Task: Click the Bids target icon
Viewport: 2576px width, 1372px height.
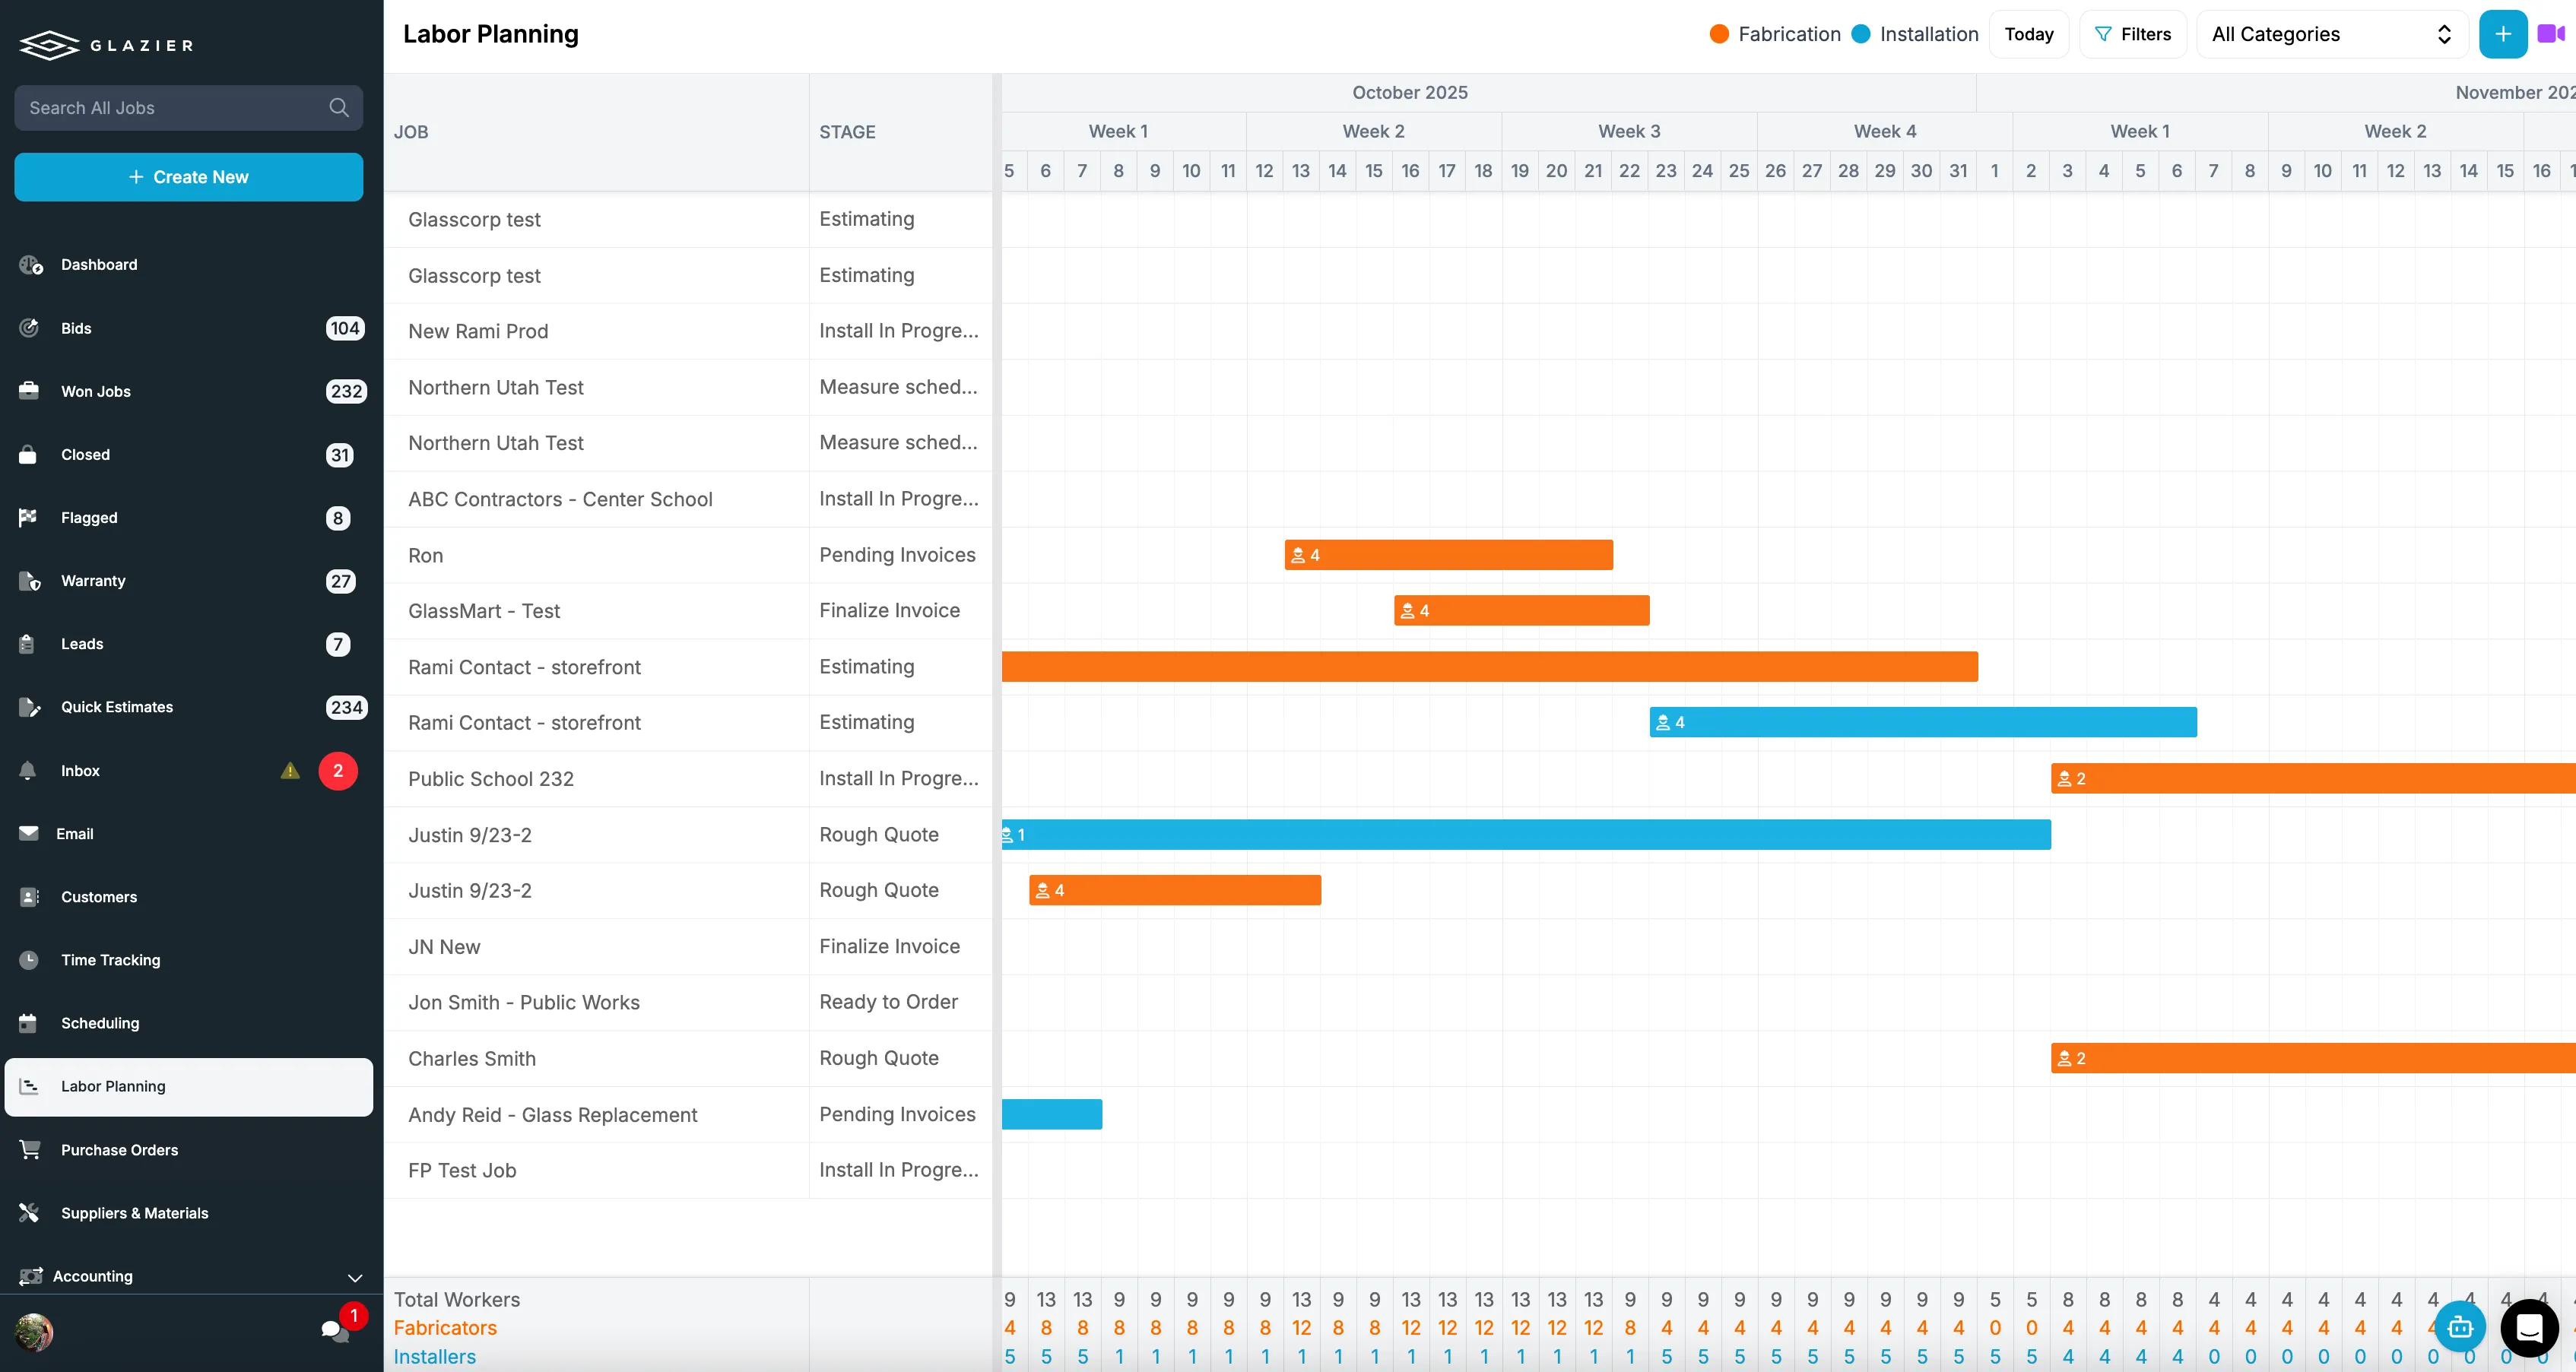Action: tap(29, 328)
